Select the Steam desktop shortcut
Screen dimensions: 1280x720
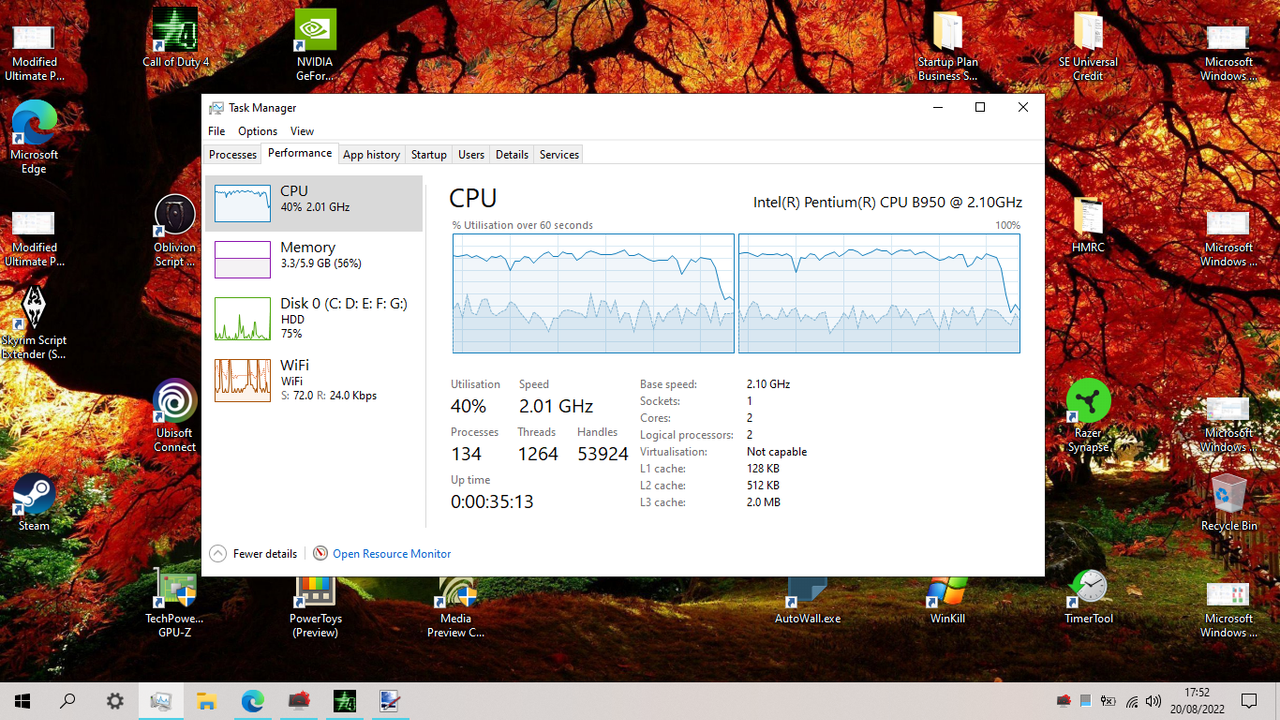pyautogui.click(x=34, y=501)
